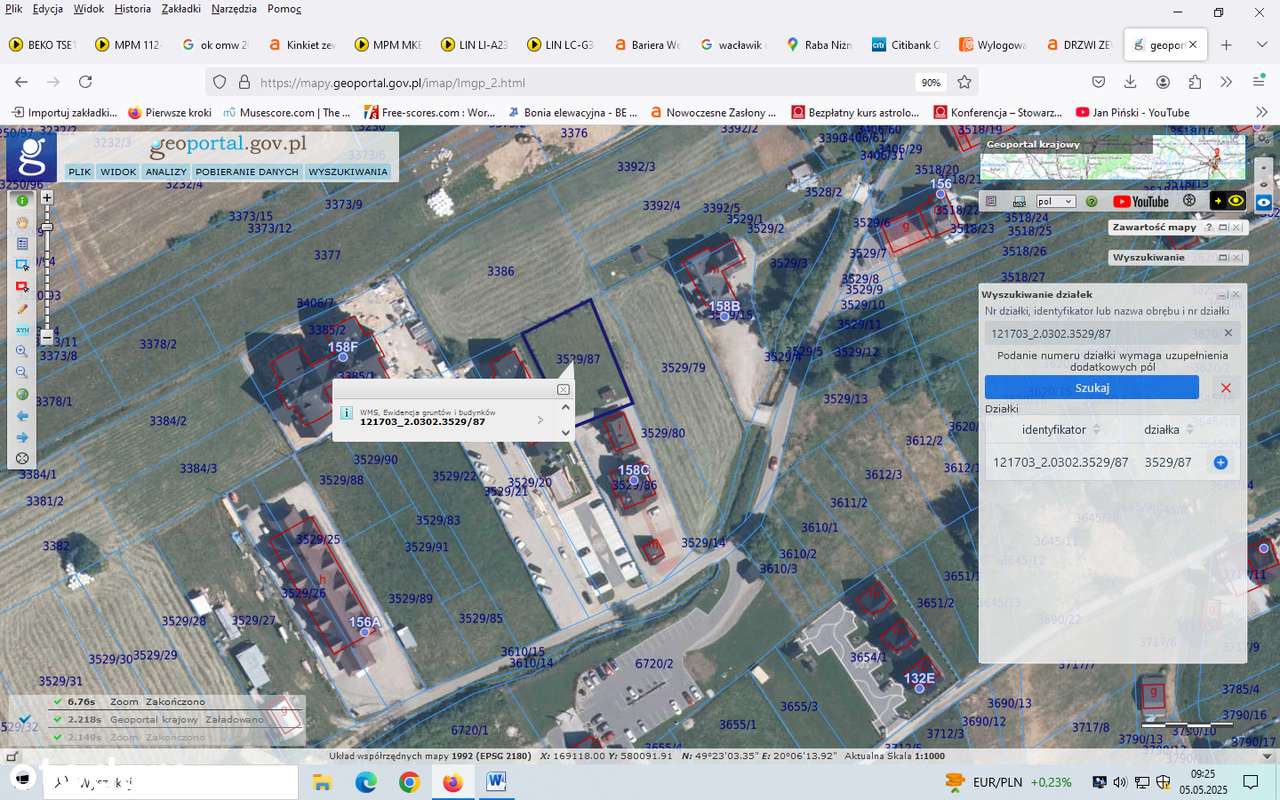Toggle the high contrast eye mode
This screenshot has width=1280, height=800.
(x=1228, y=201)
